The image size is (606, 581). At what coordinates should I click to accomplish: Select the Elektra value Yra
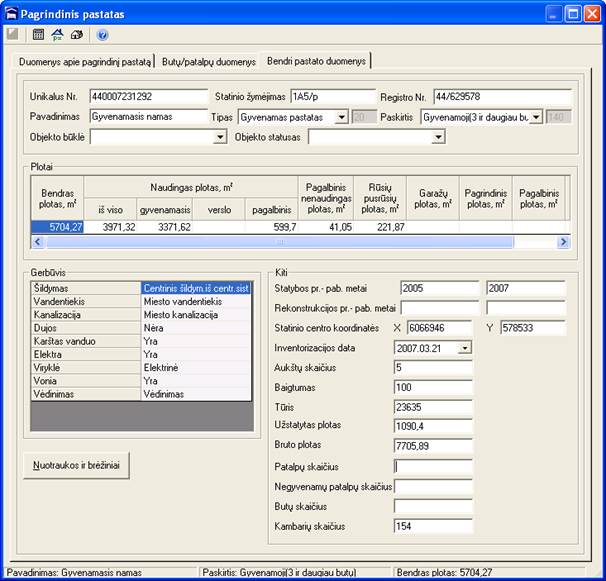(196, 354)
